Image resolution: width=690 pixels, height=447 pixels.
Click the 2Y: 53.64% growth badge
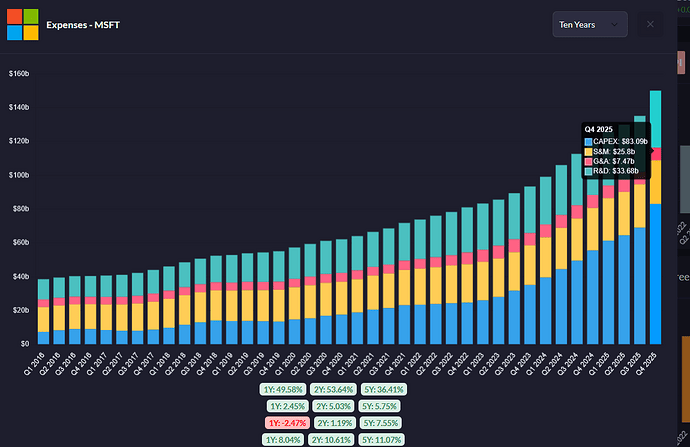(333, 389)
